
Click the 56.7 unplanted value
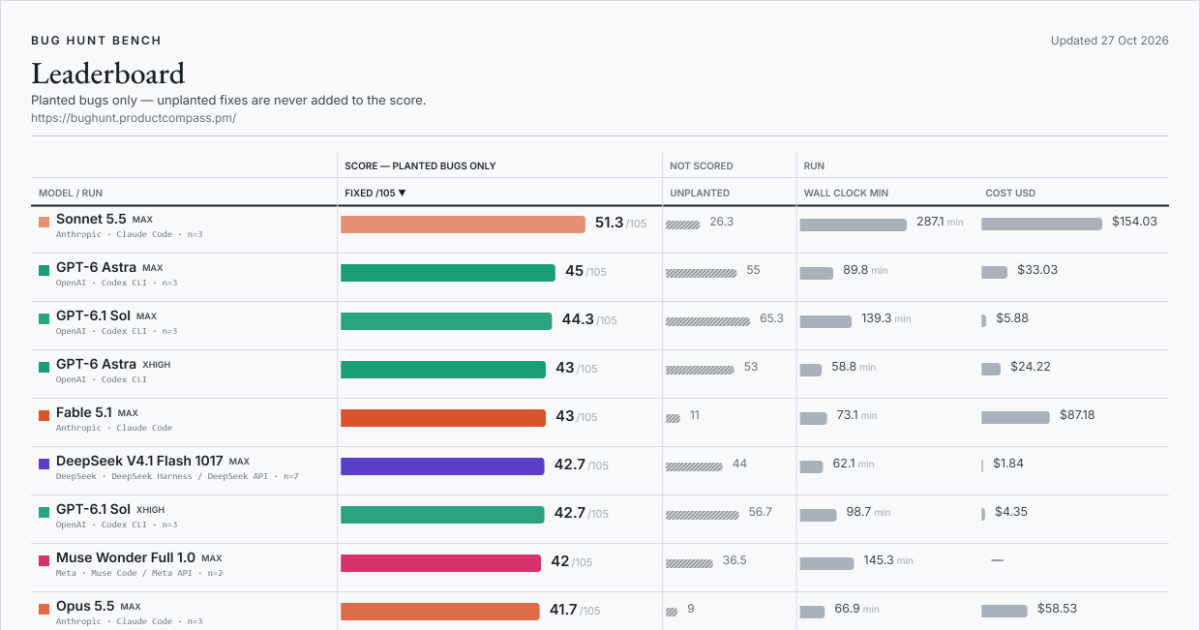(761, 512)
